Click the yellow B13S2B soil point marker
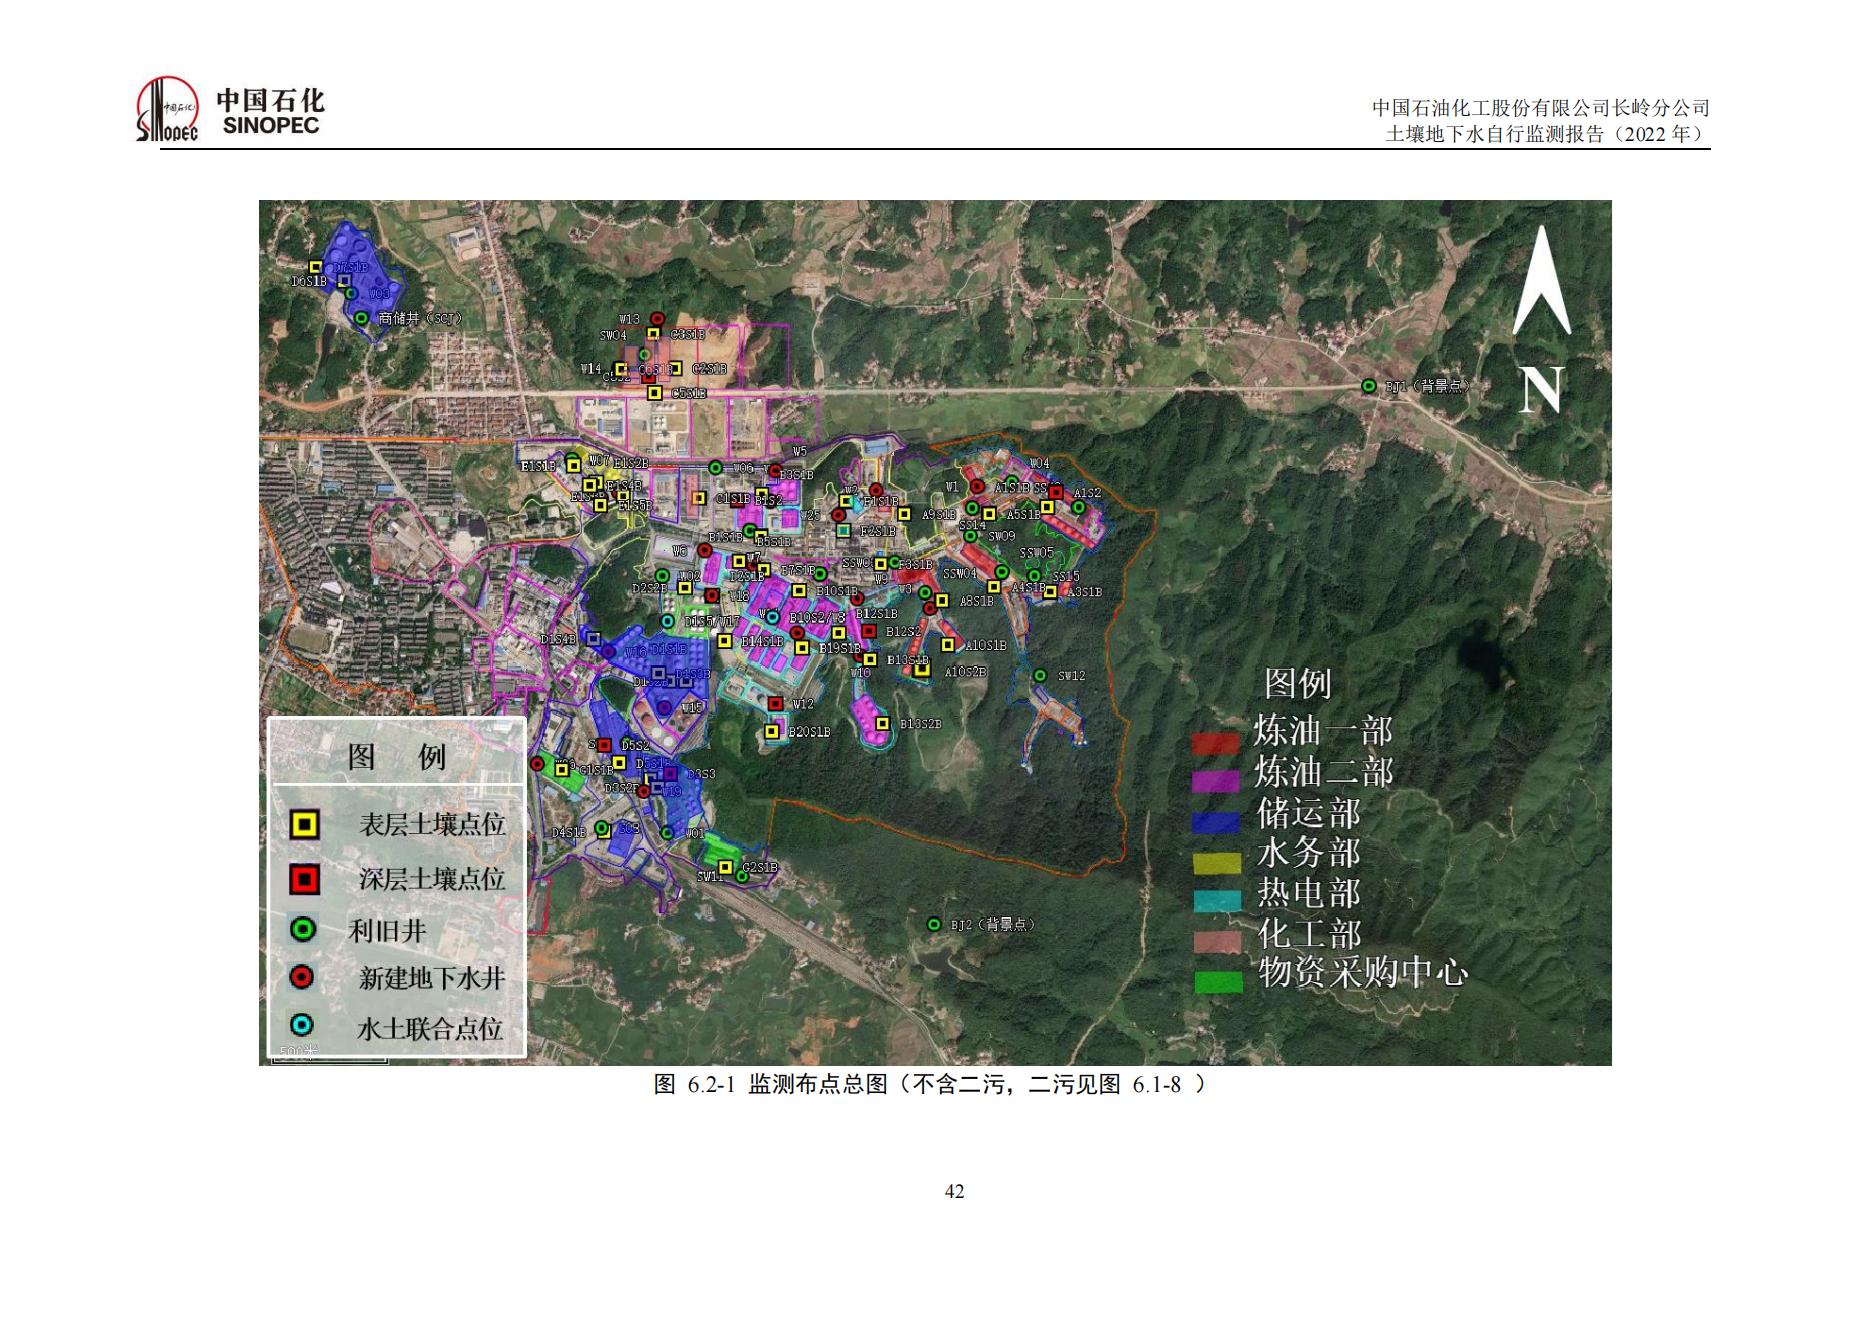 [x=883, y=723]
